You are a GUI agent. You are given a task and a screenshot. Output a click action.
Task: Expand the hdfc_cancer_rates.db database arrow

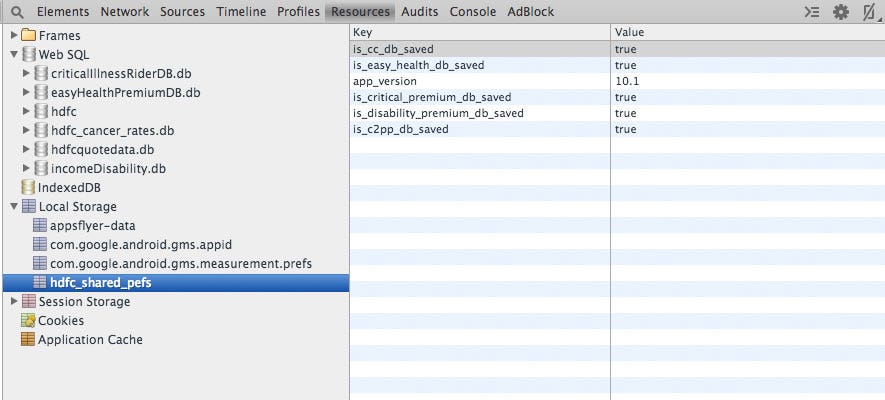tap(26, 131)
